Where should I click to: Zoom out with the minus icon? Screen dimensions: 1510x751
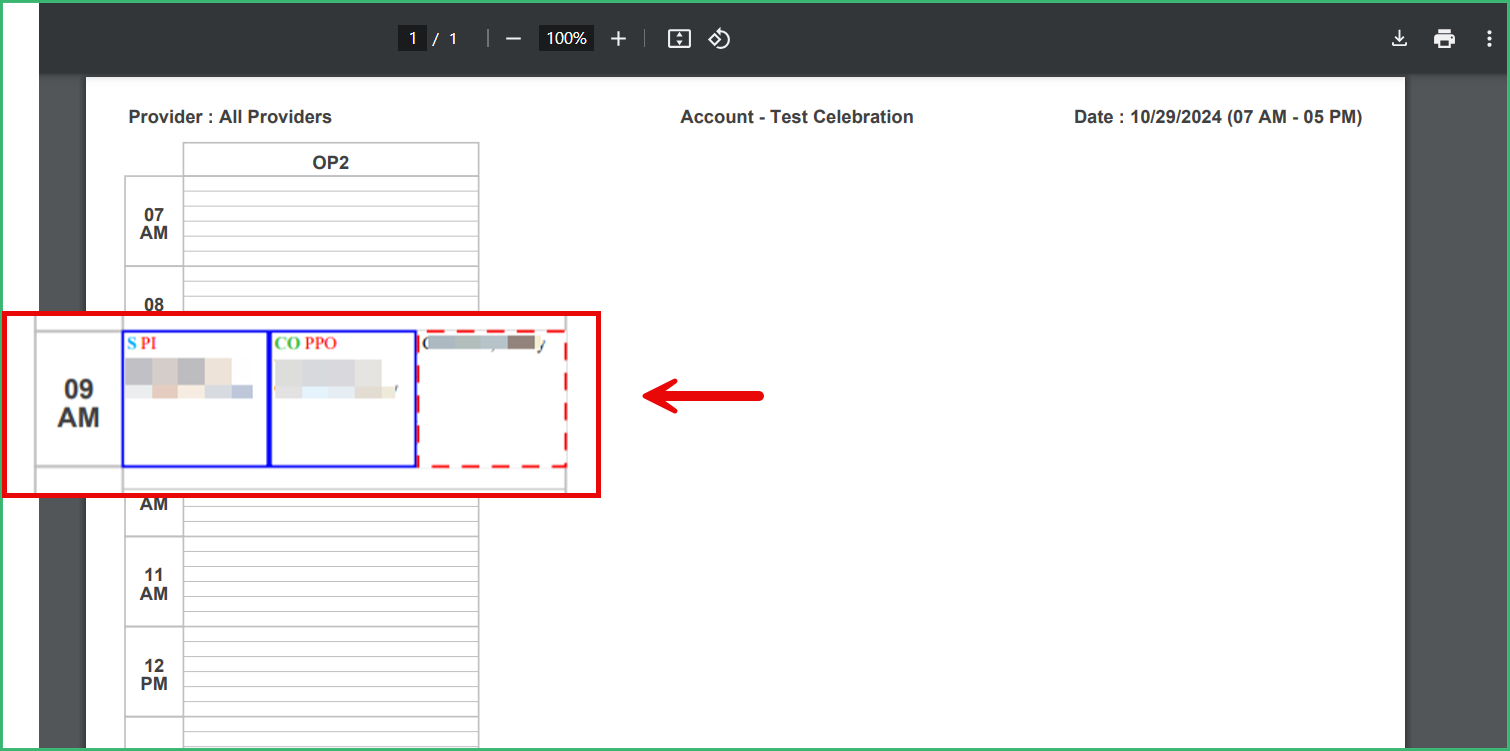(x=513, y=39)
